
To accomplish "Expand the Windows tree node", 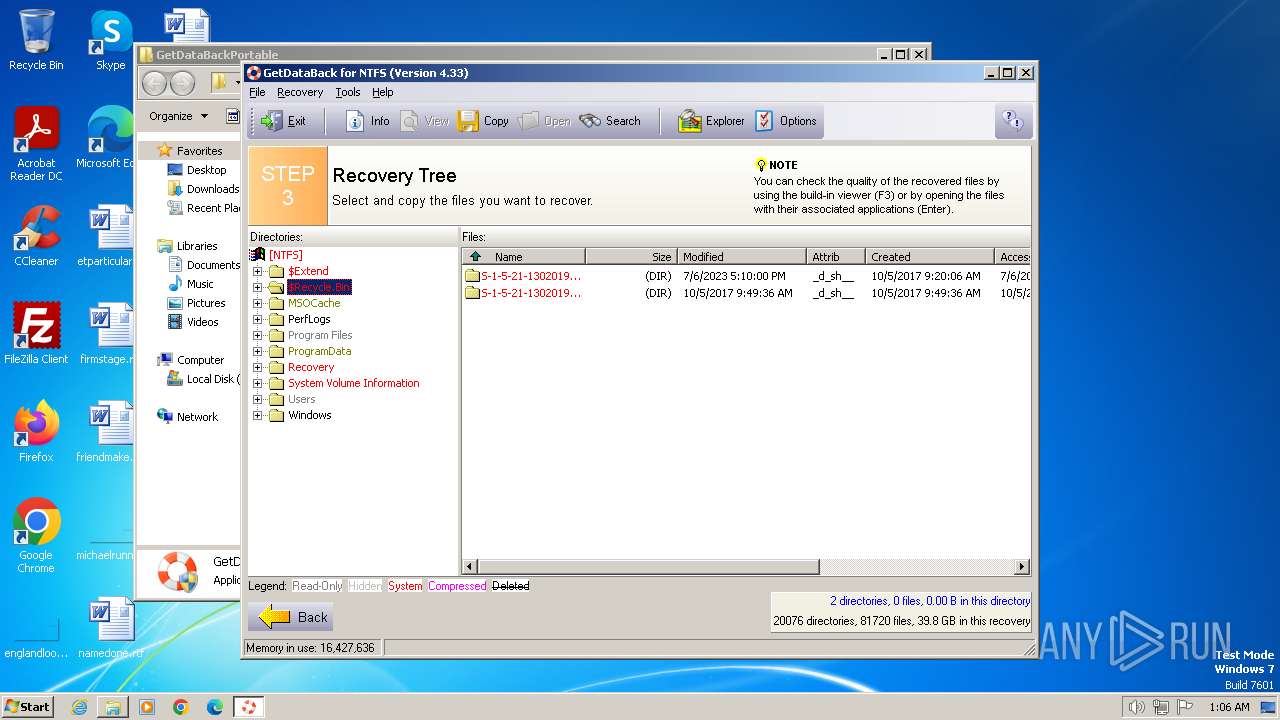I will 257,415.
